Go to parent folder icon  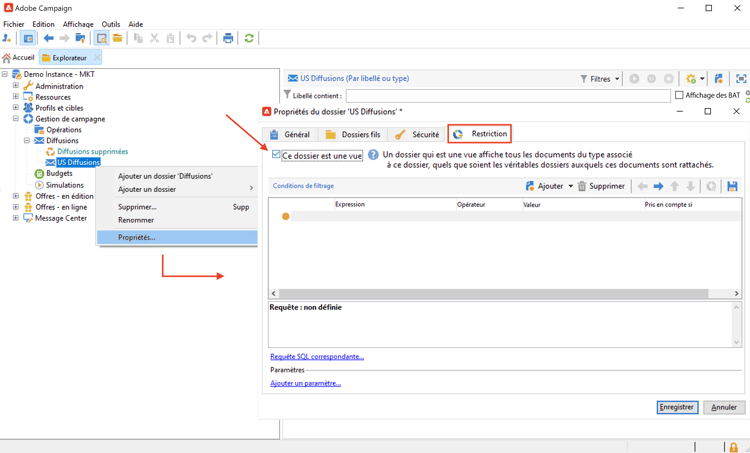tap(80, 38)
